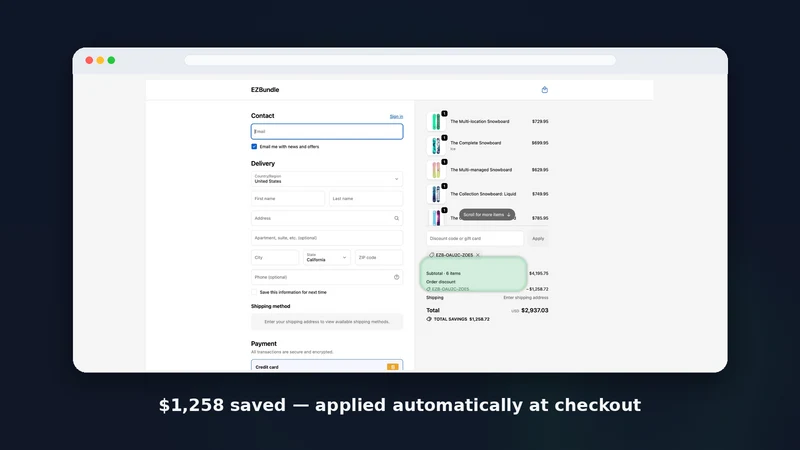800x450 pixels.
Task: Open the Country/Region dropdown
Action: pyautogui.click(x=327, y=179)
